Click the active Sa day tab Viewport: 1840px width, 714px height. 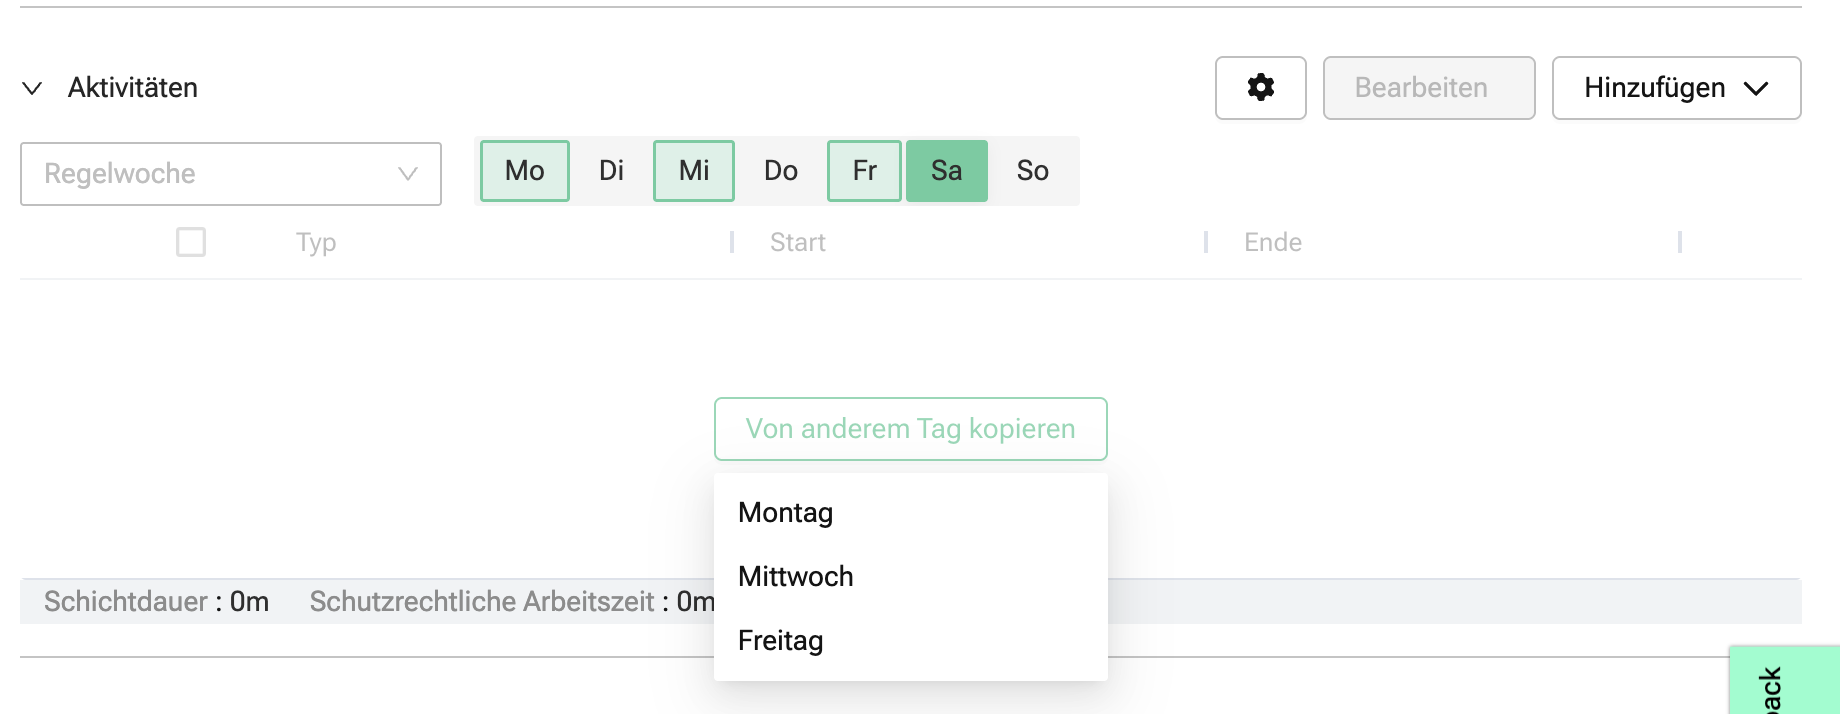tap(946, 171)
